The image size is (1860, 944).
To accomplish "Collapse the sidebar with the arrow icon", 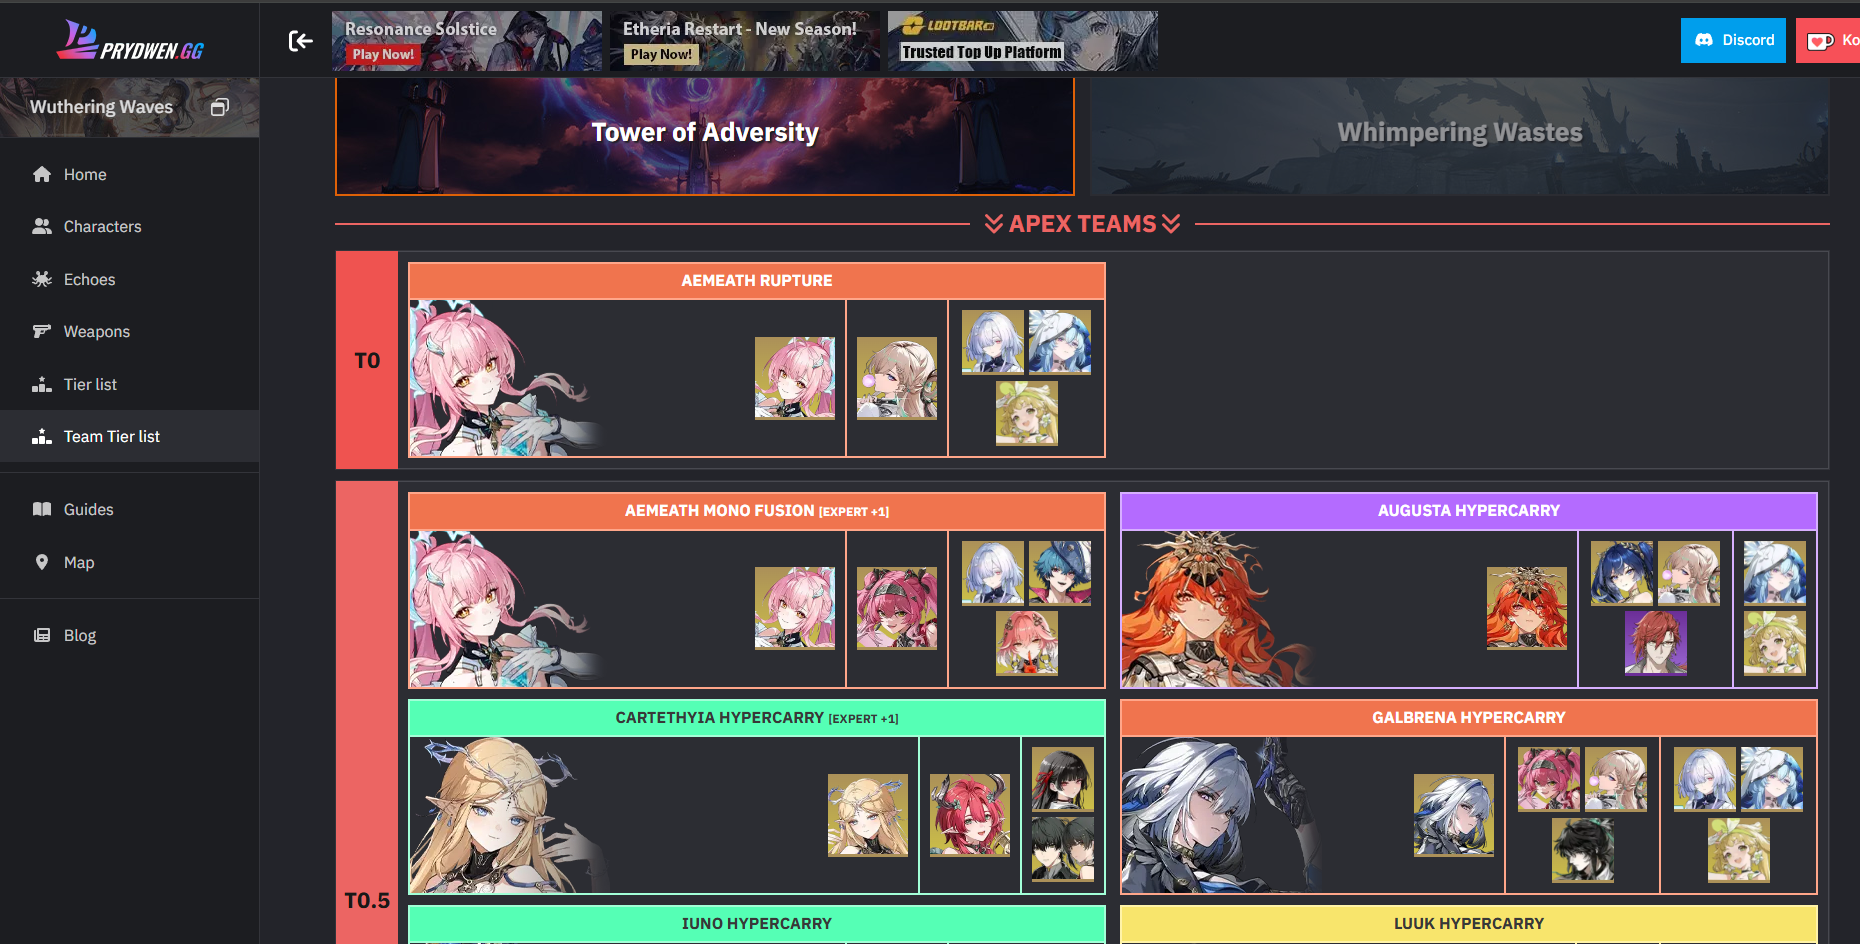I will tap(300, 41).
